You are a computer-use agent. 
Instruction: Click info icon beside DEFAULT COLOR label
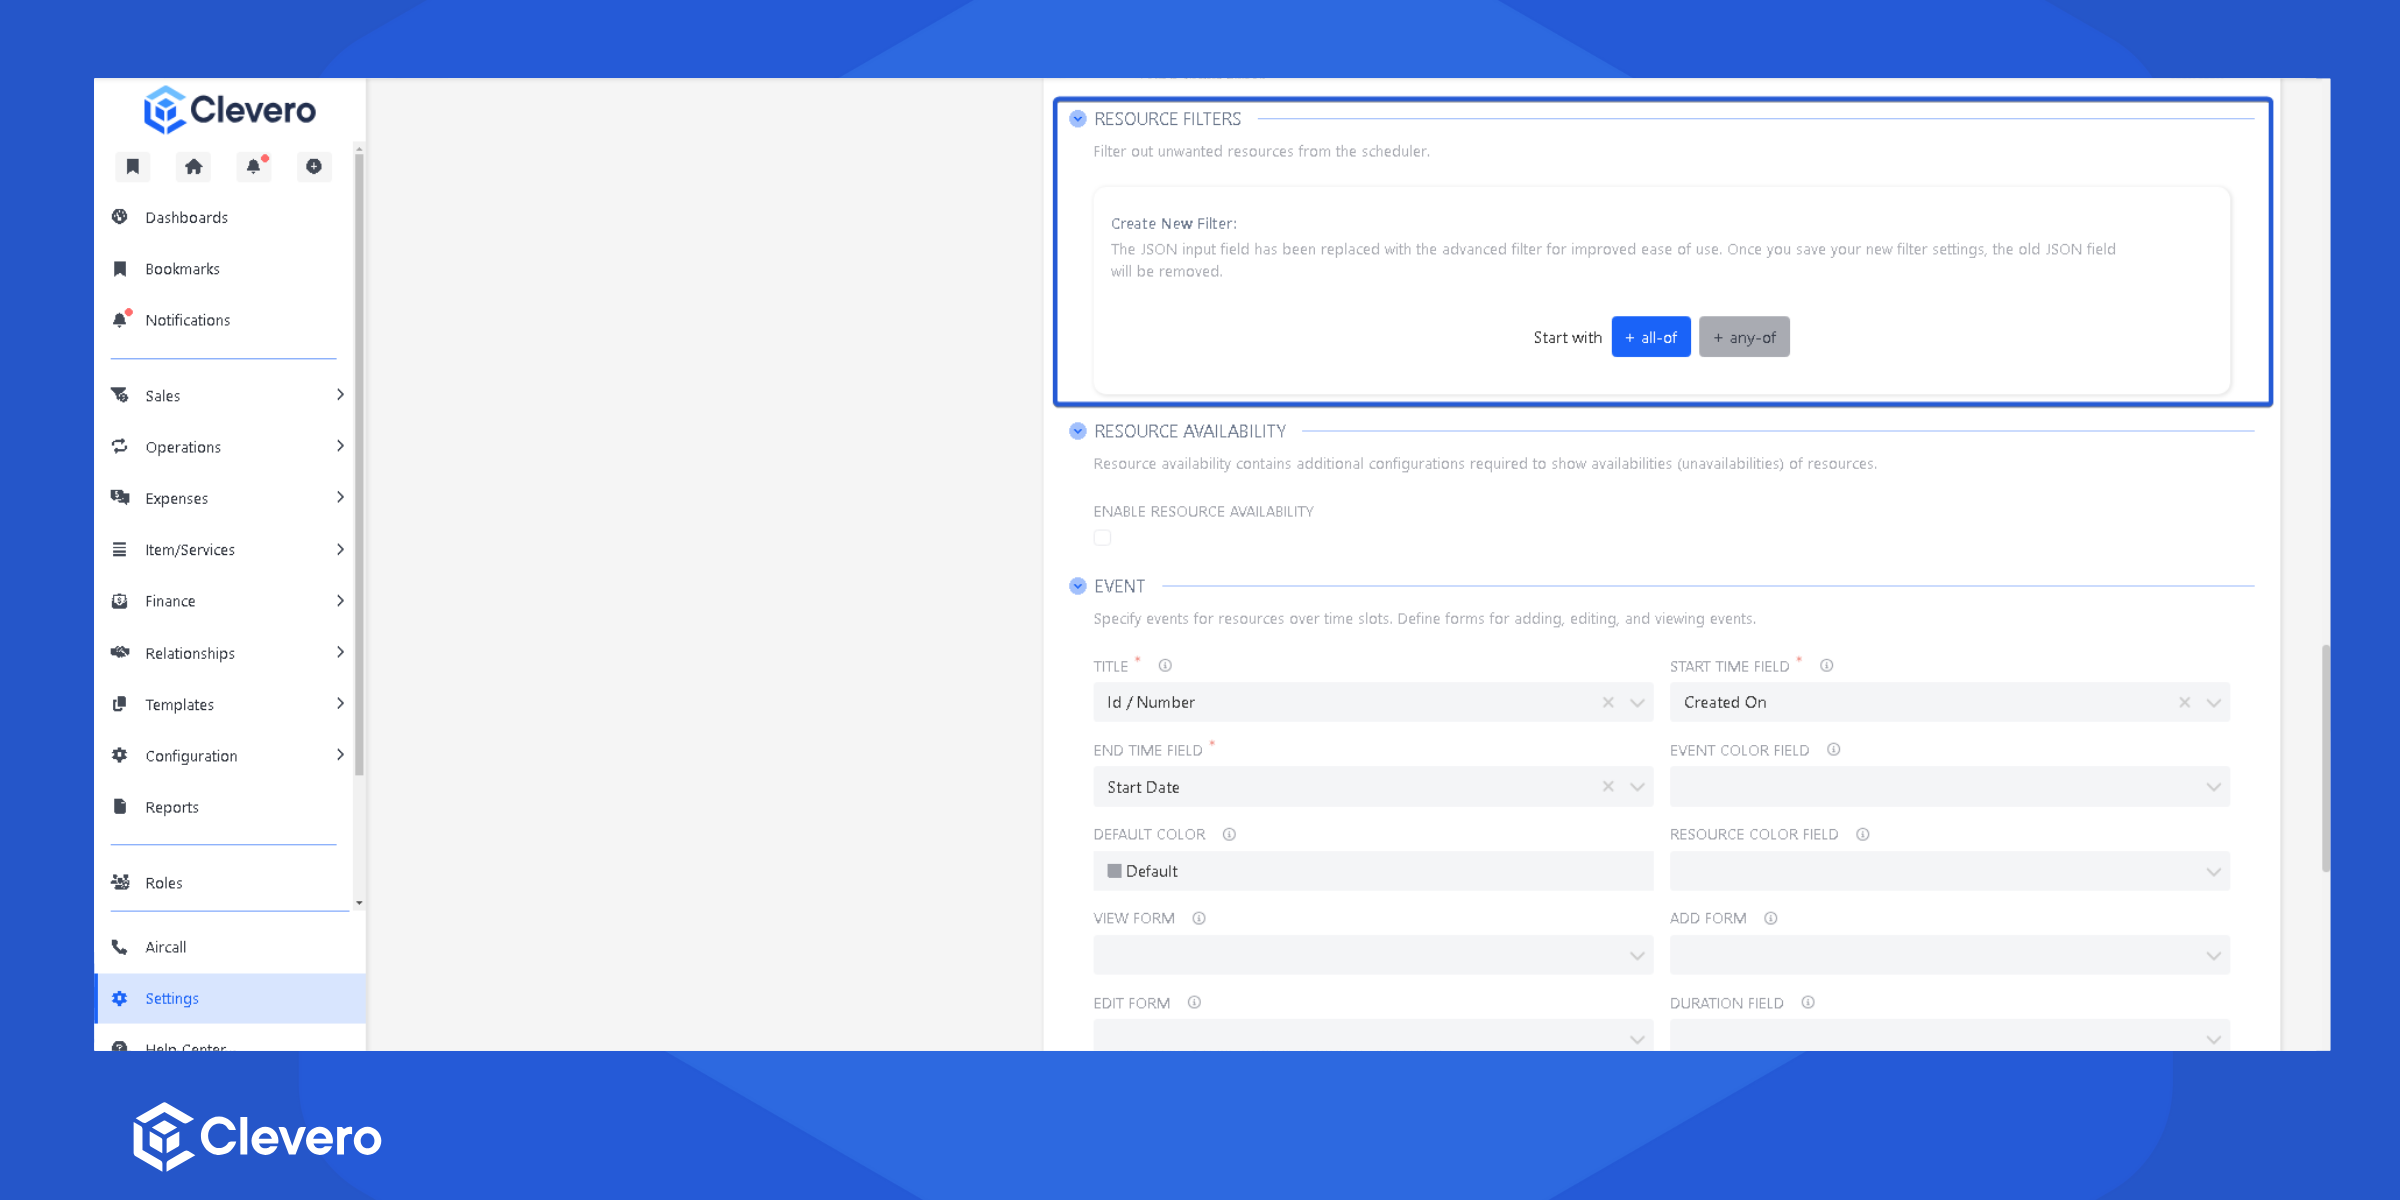pos(1229,834)
